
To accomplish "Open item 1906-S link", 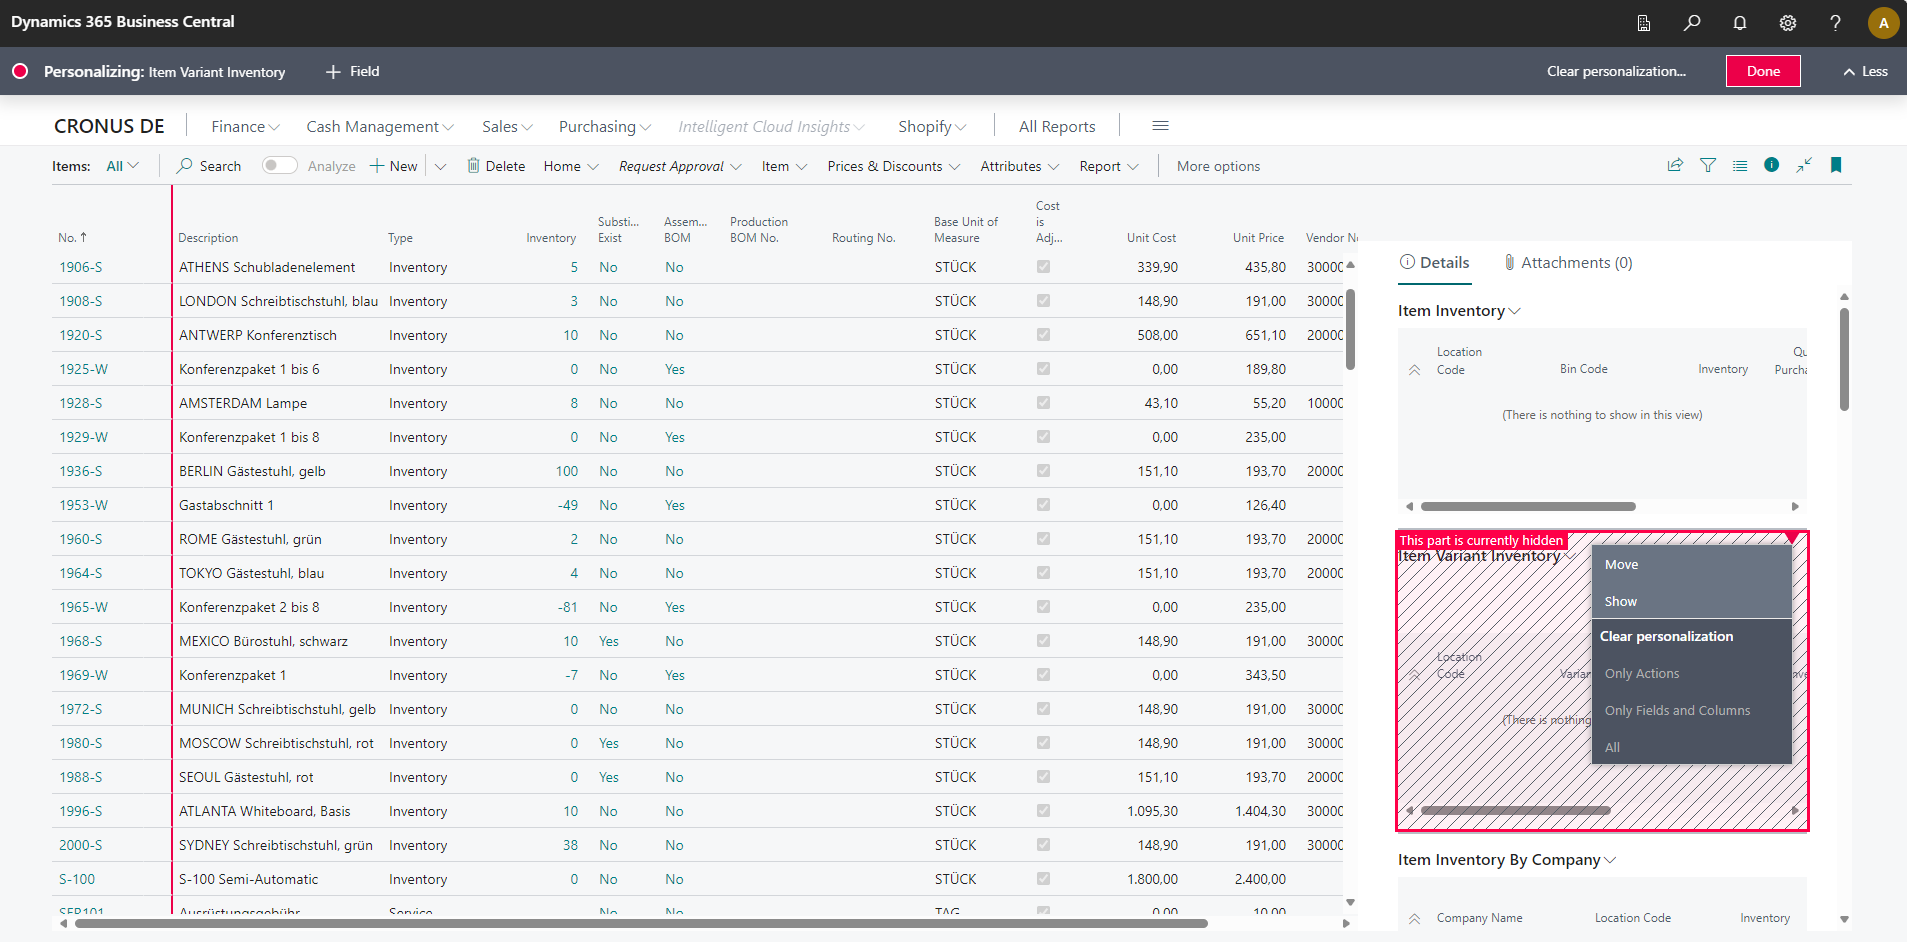I will (x=81, y=267).
